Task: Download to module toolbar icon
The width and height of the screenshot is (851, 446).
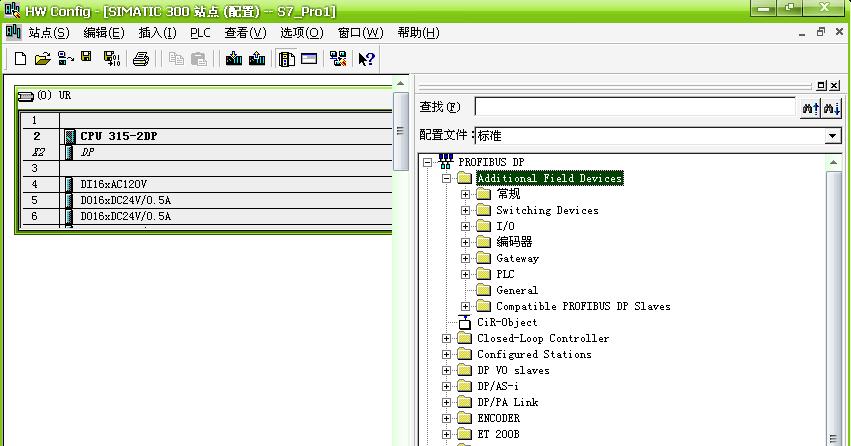Action: (x=234, y=59)
